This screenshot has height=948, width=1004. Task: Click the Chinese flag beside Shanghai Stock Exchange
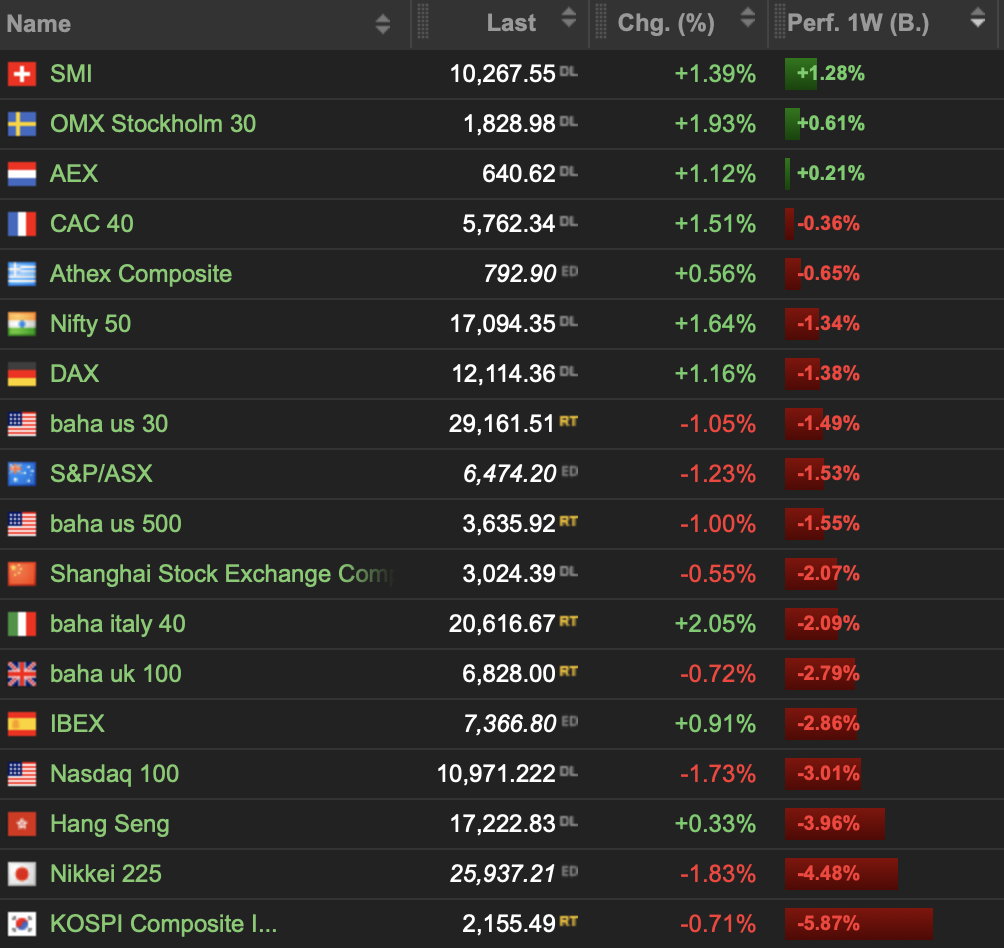tap(22, 574)
